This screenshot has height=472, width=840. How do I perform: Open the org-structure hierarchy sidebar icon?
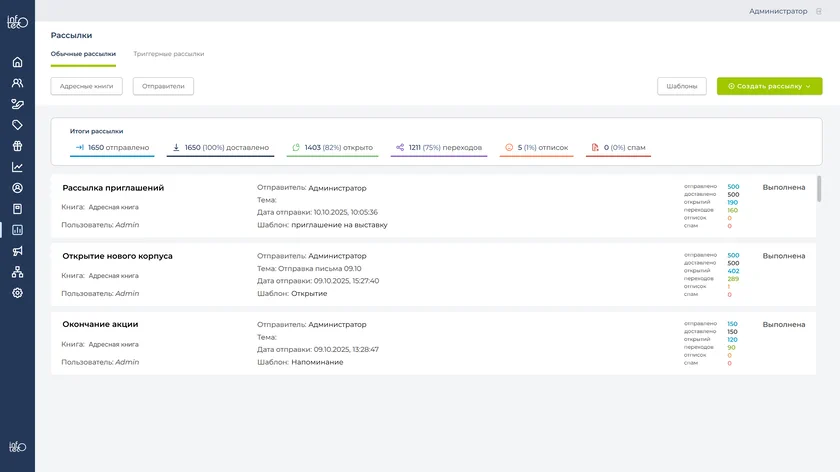(17, 272)
